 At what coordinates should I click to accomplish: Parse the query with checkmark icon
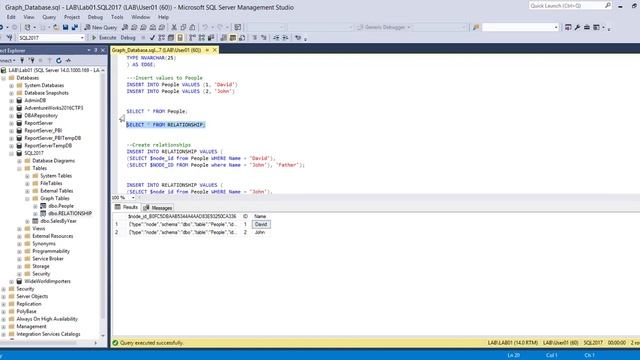coord(152,38)
